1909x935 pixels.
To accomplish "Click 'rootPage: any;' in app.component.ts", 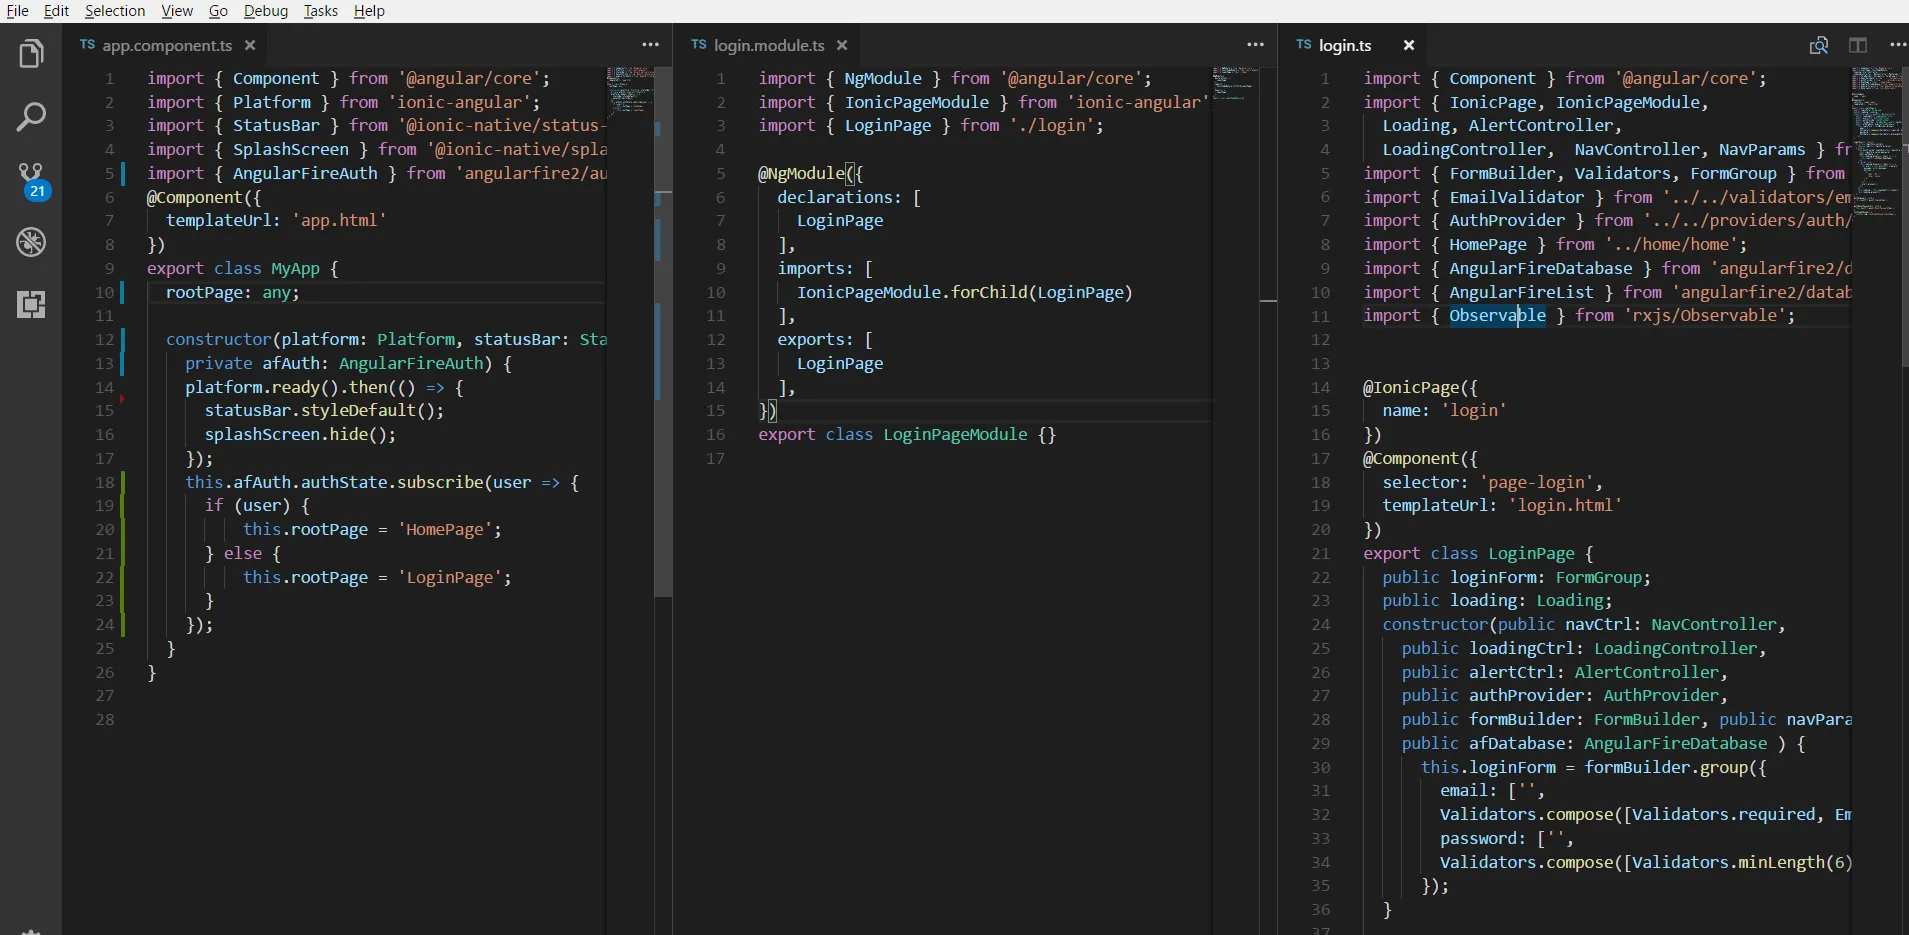I will point(233,293).
